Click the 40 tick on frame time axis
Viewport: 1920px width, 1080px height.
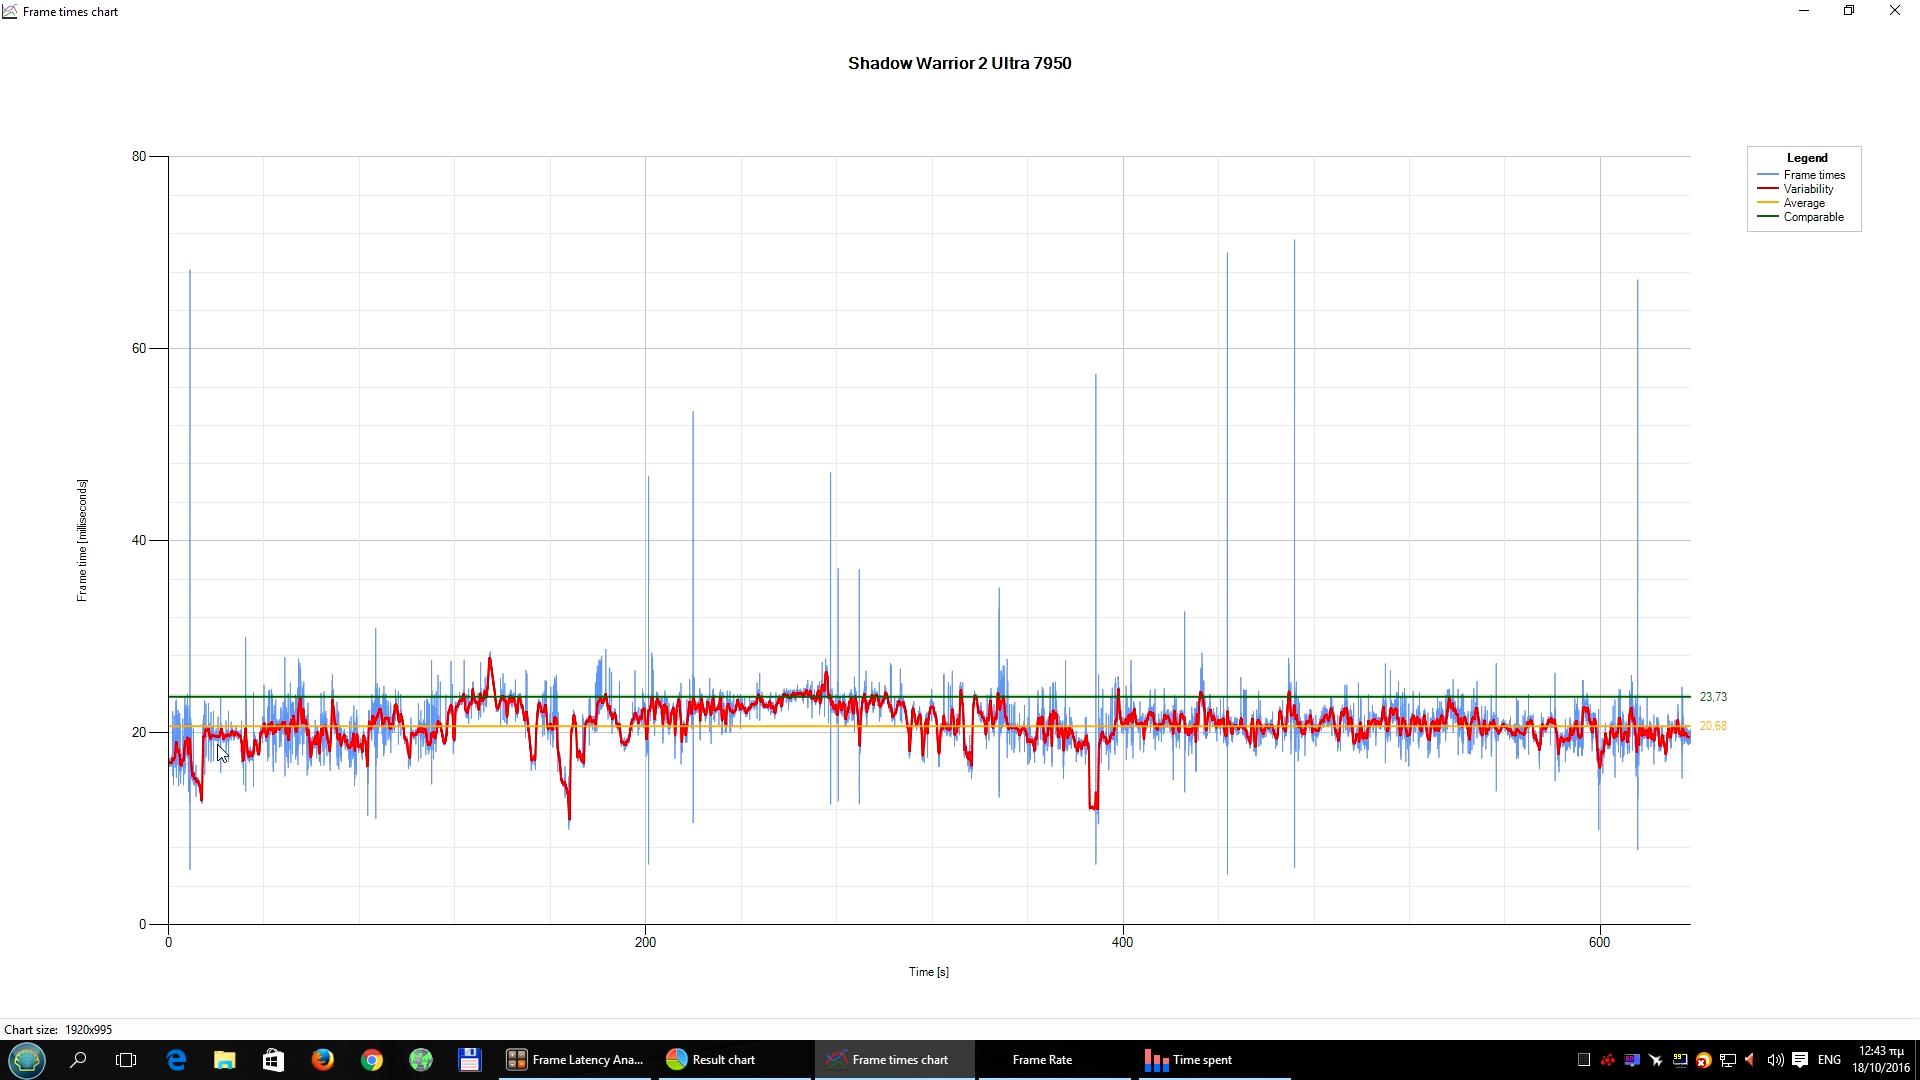tap(139, 540)
